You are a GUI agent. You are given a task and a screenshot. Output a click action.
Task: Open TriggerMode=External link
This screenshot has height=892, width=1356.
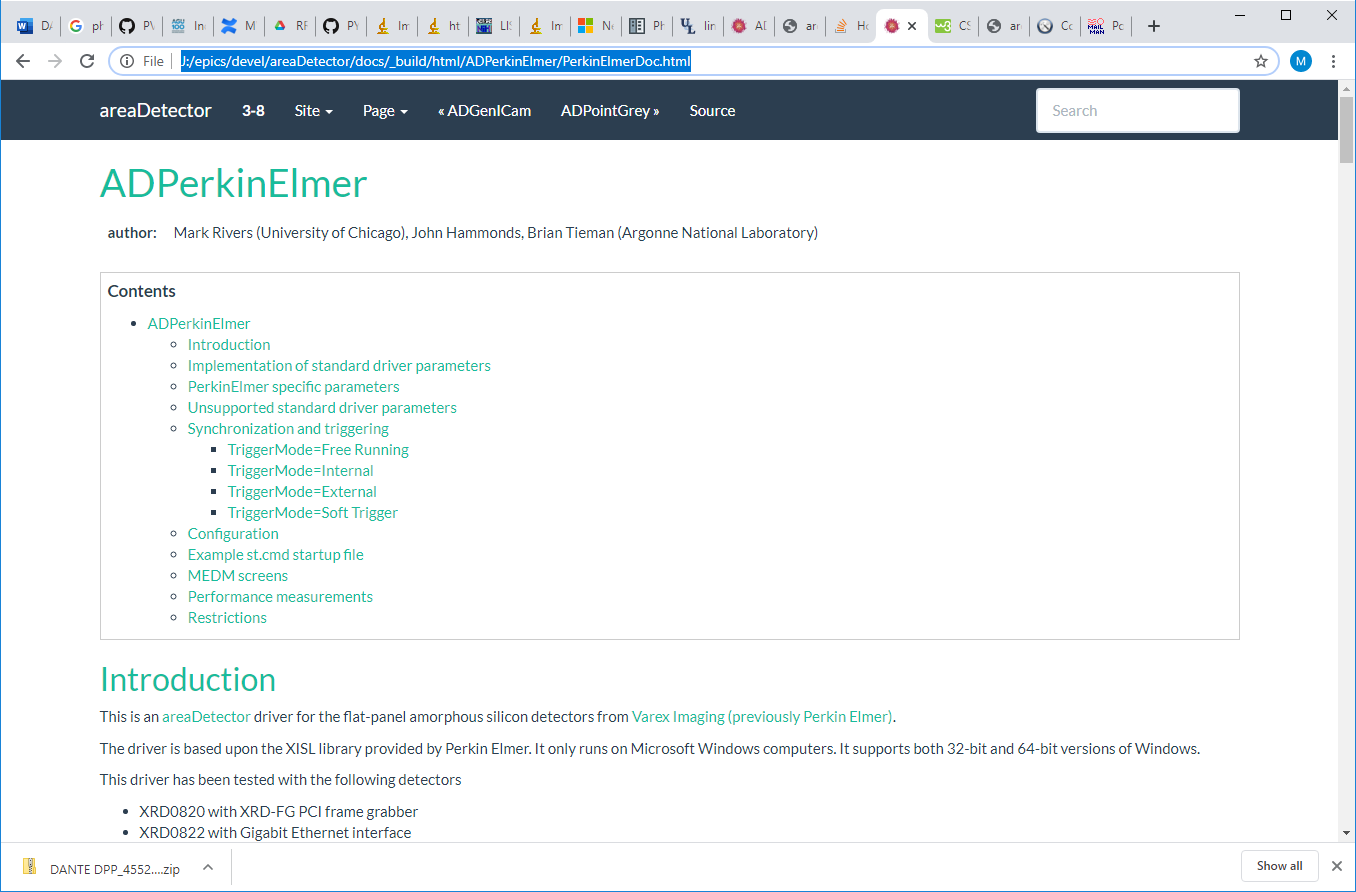click(x=302, y=492)
